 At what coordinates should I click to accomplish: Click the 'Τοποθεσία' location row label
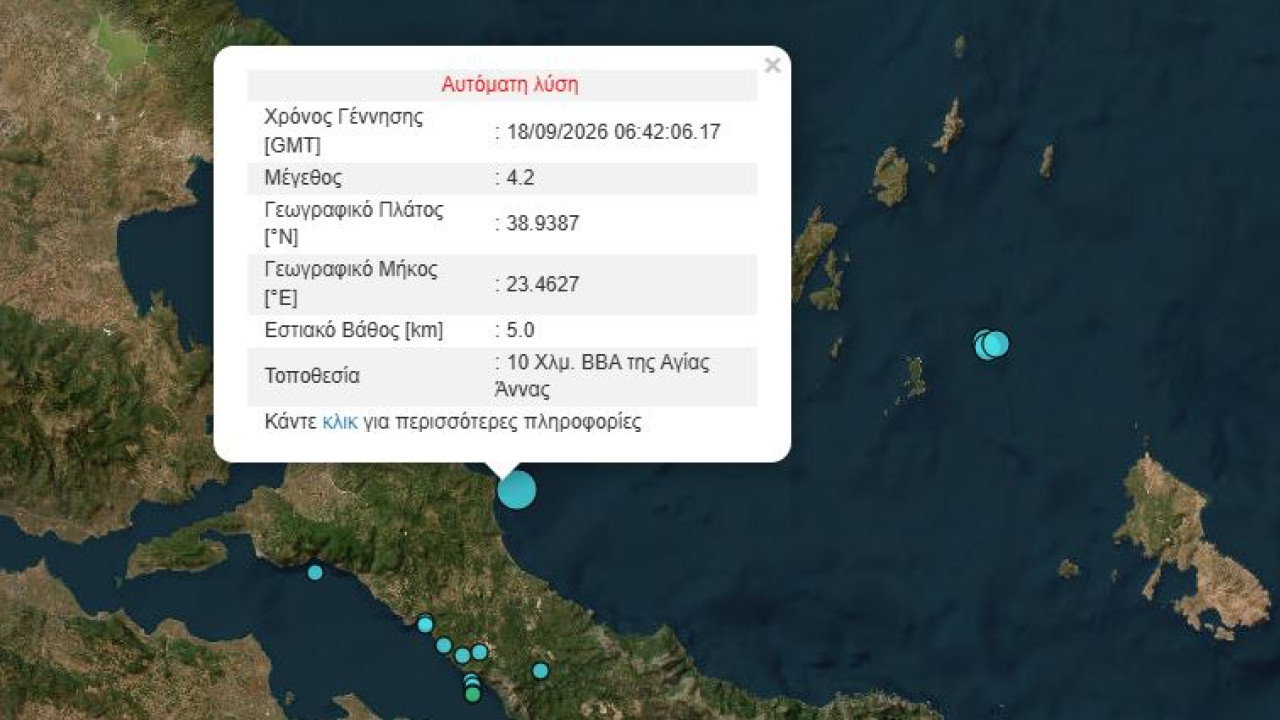[311, 376]
